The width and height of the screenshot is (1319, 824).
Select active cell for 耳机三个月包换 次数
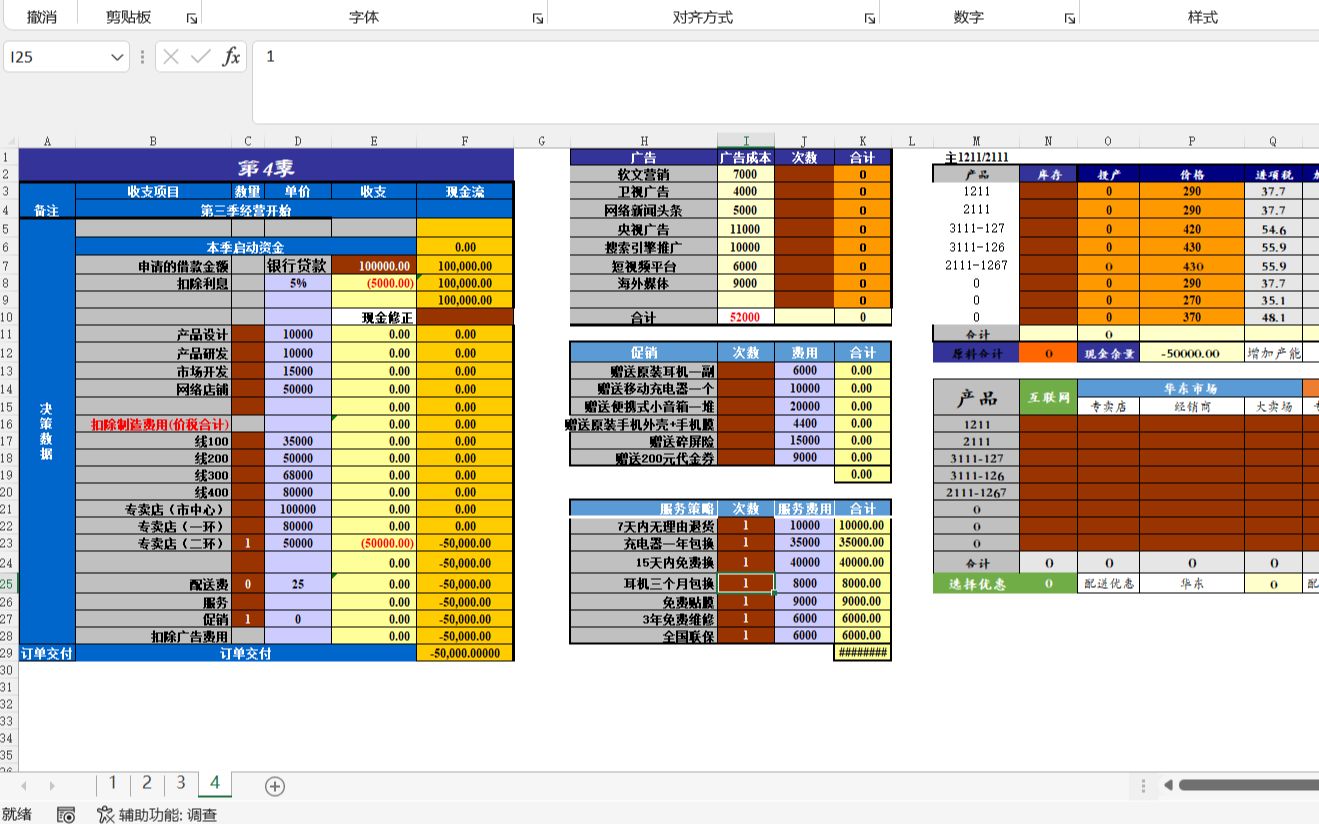(745, 584)
